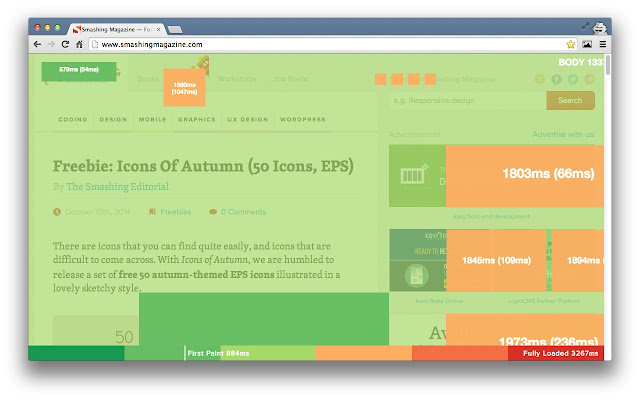Click the green ad thumbnail above 'Easy front-end development'
640x400 pixels.
tap(418, 176)
